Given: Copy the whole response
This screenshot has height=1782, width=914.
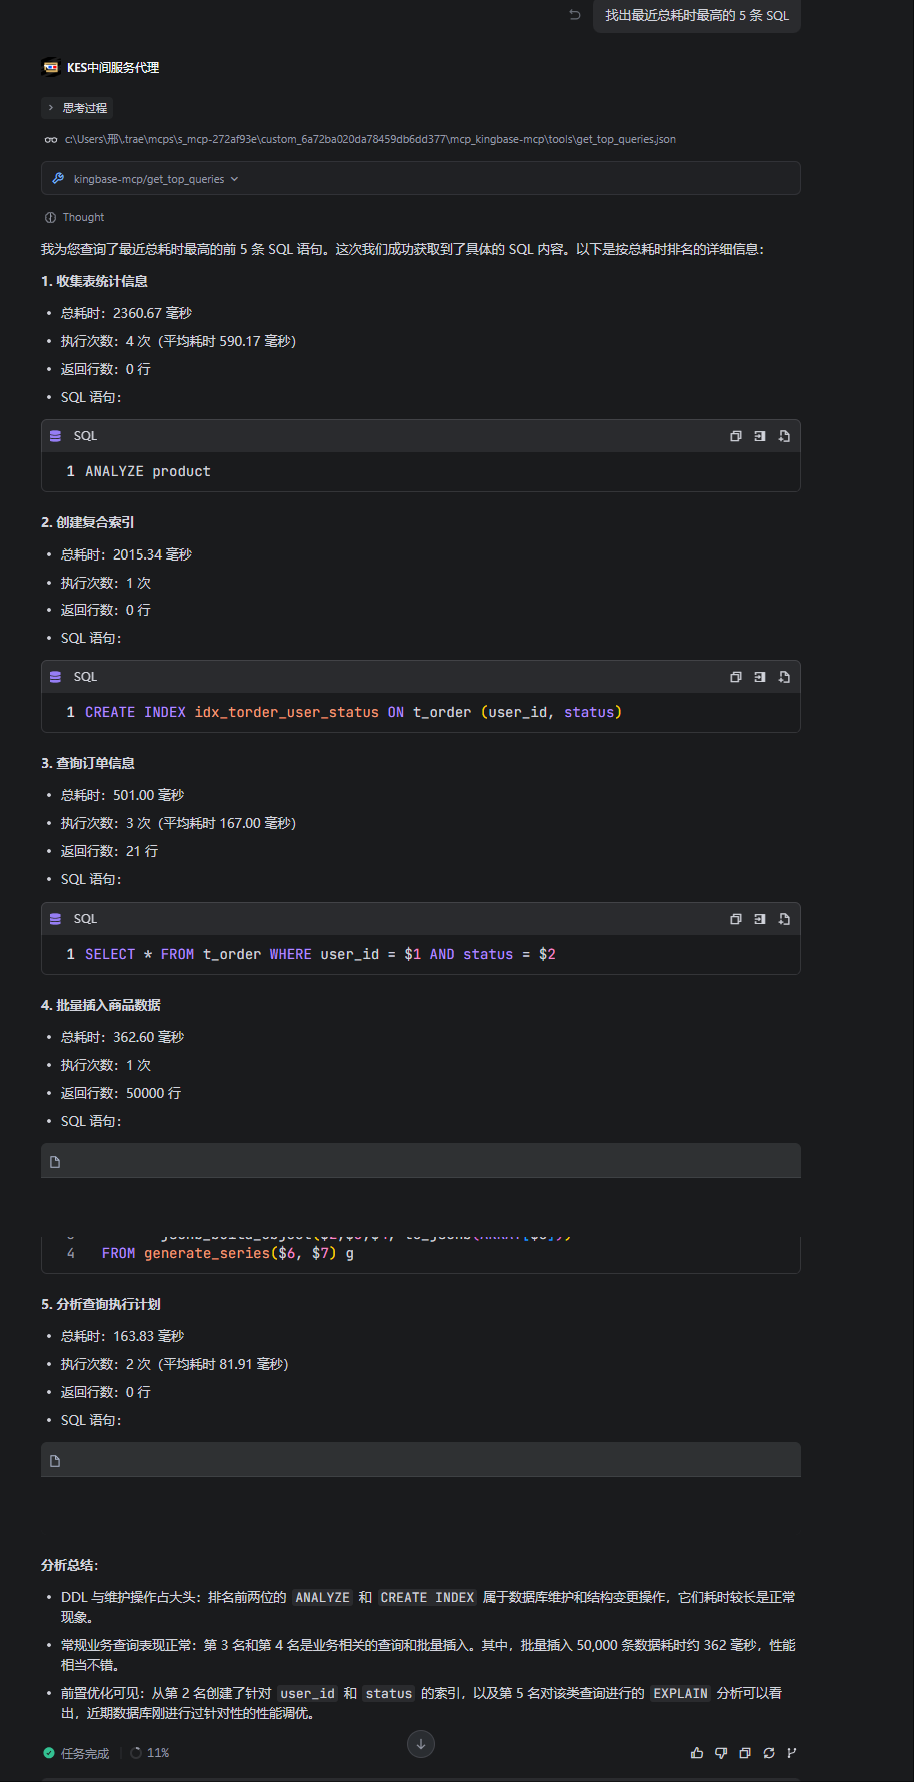Looking at the screenshot, I should click(x=745, y=1753).
